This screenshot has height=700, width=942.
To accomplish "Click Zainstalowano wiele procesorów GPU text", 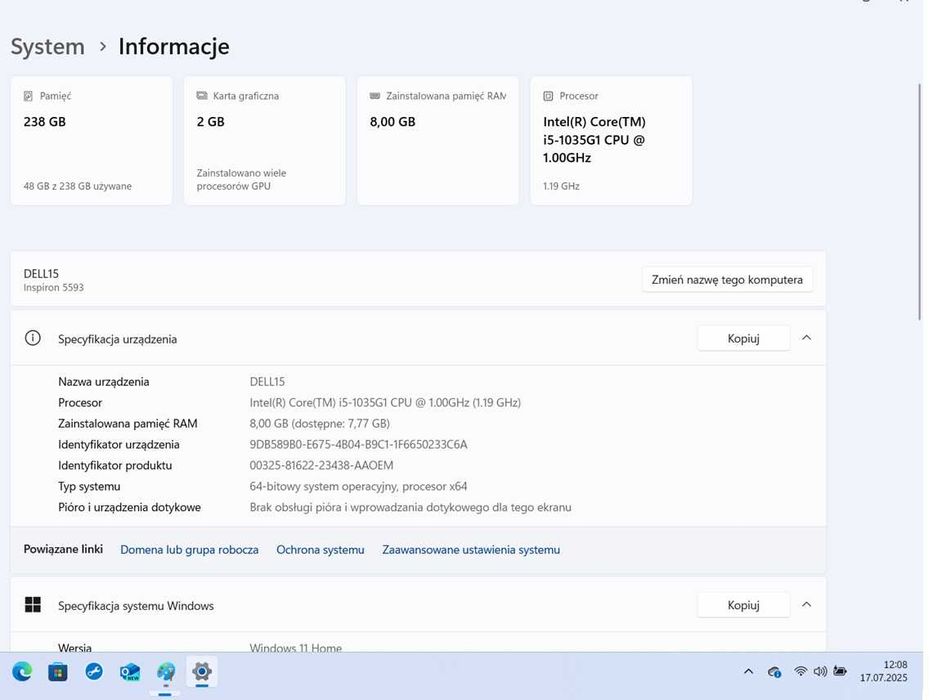I will click(242, 180).
